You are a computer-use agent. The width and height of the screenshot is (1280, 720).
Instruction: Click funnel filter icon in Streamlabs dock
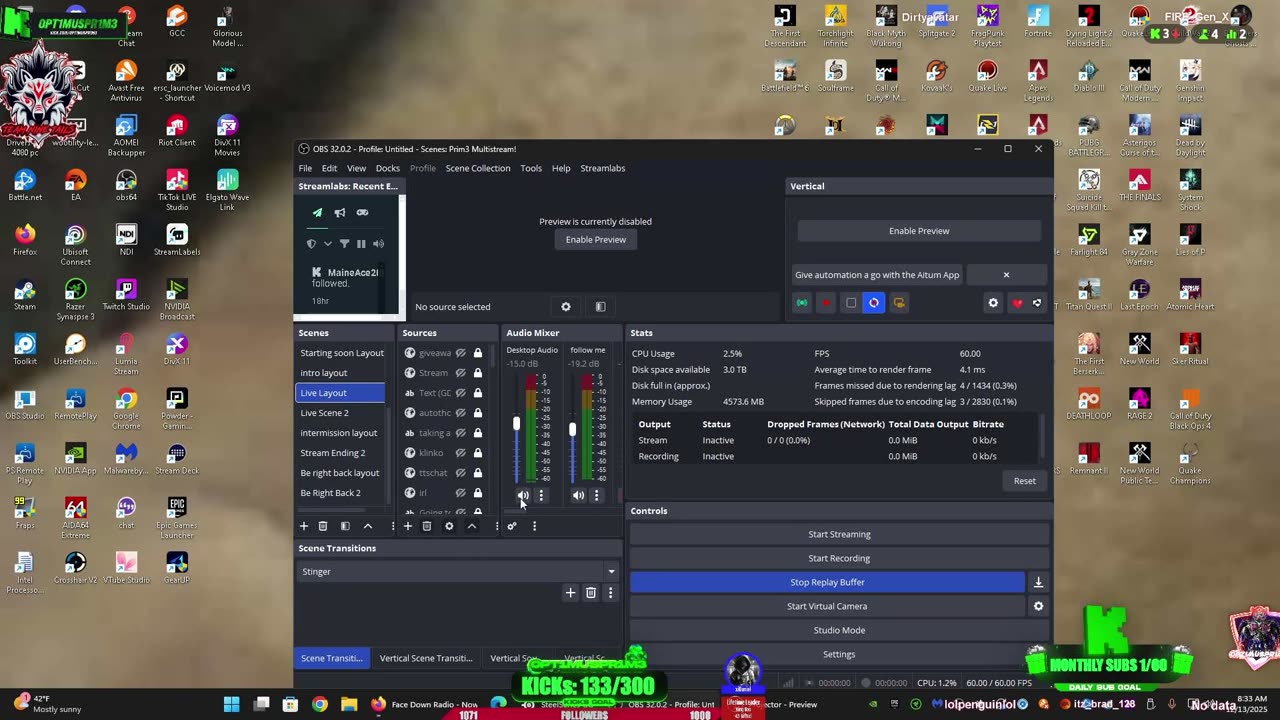click(x=344, y=244)
